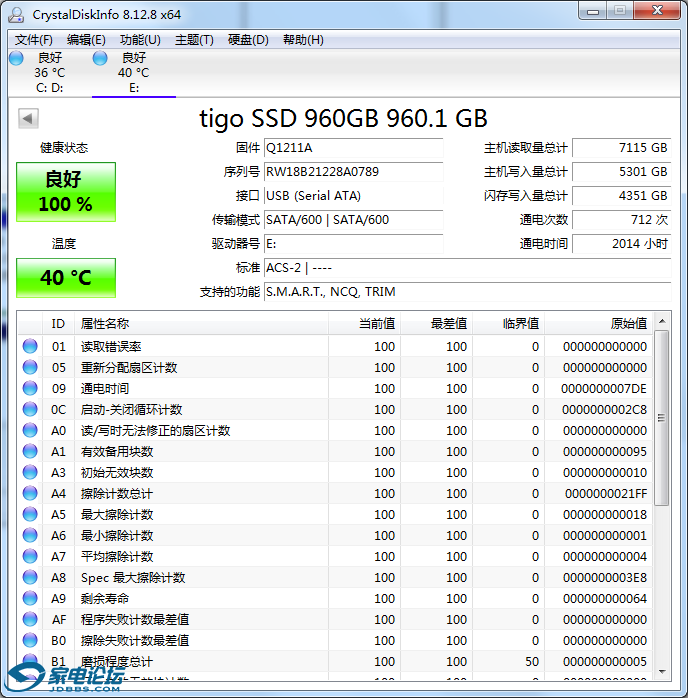Click the interface field USB (Serial ATA)
Image resolution: width=688 pixels, height=698 pixels.
pos(353,196)
